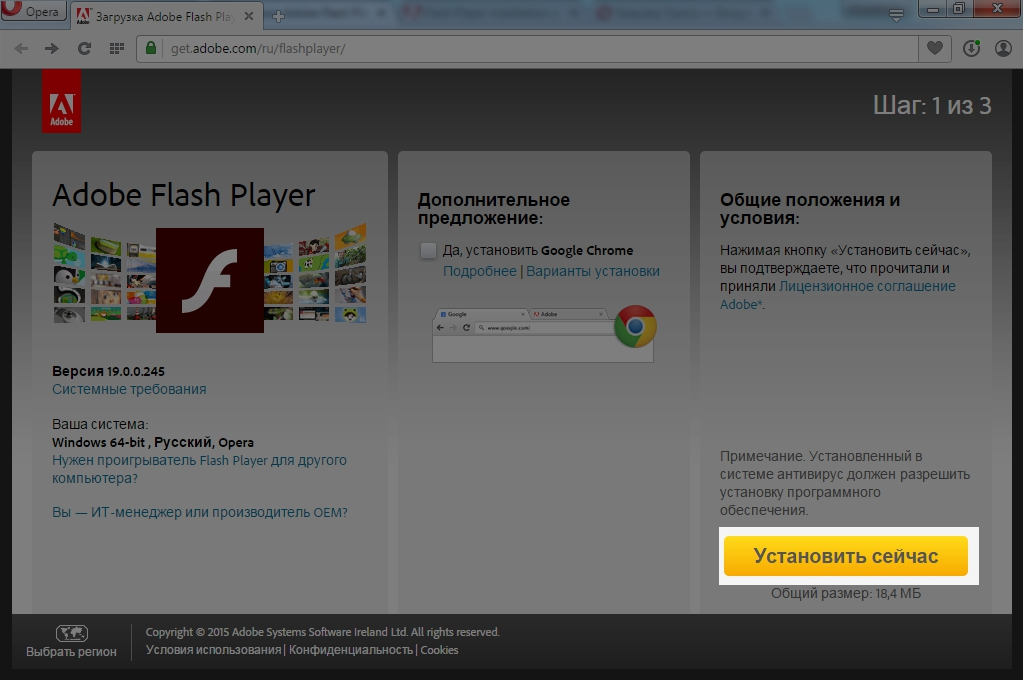The width and height of the screenshot is (1023, 680).
Task: Open the tab menu icon in title bar
Action: coord(896,16)
